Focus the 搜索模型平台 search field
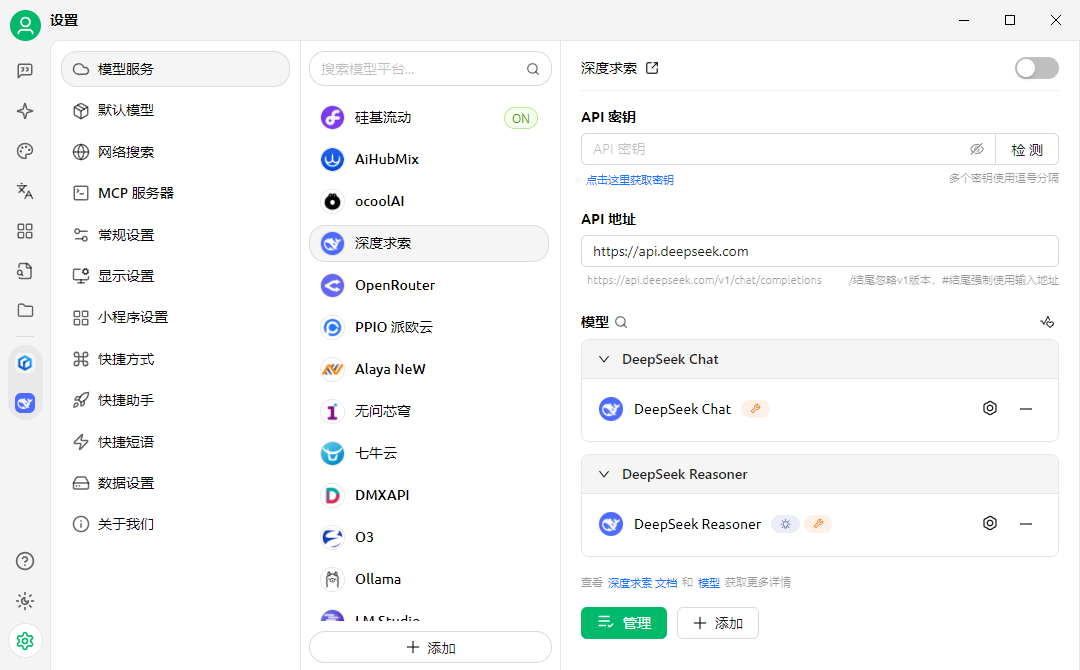 click(430, 69)
